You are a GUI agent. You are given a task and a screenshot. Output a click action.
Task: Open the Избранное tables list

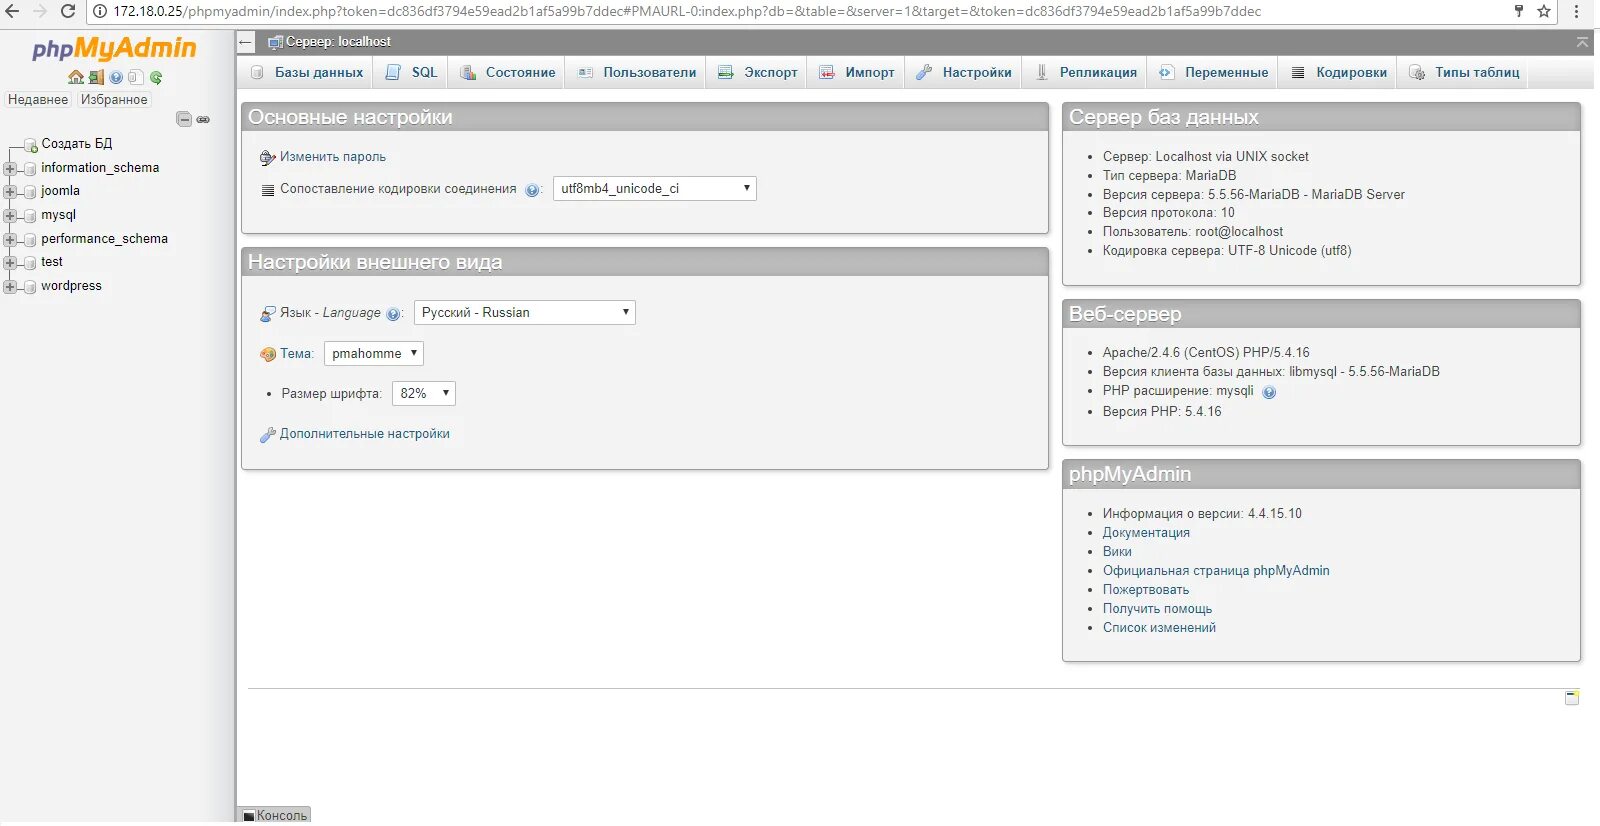click(x=114, y=100)
